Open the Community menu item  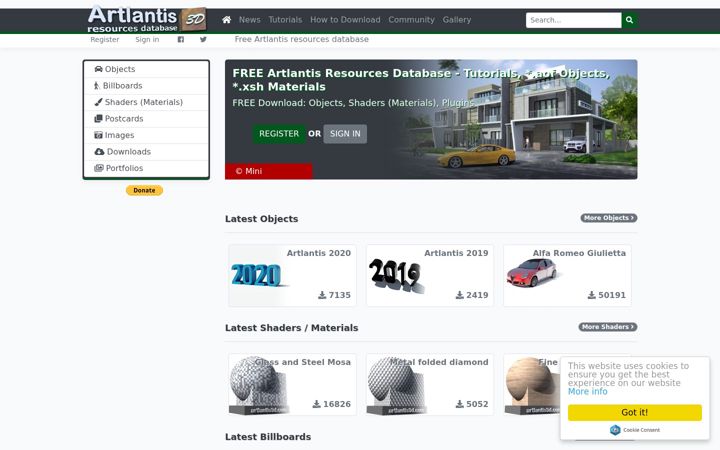point(411,20)
